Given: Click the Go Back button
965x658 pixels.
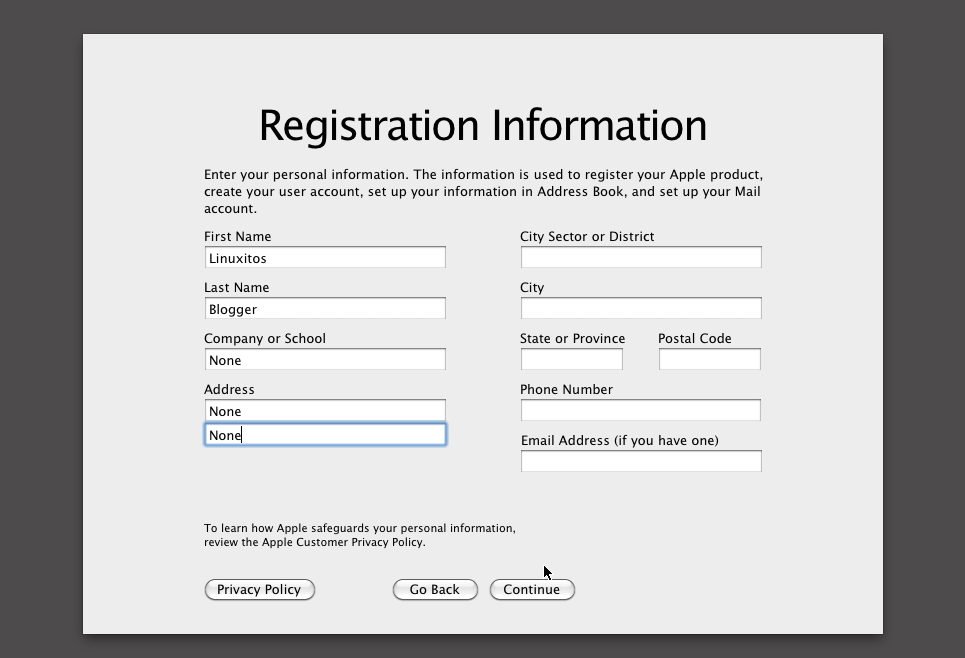Looking at the screenshot, I should [x=435, y=590].
